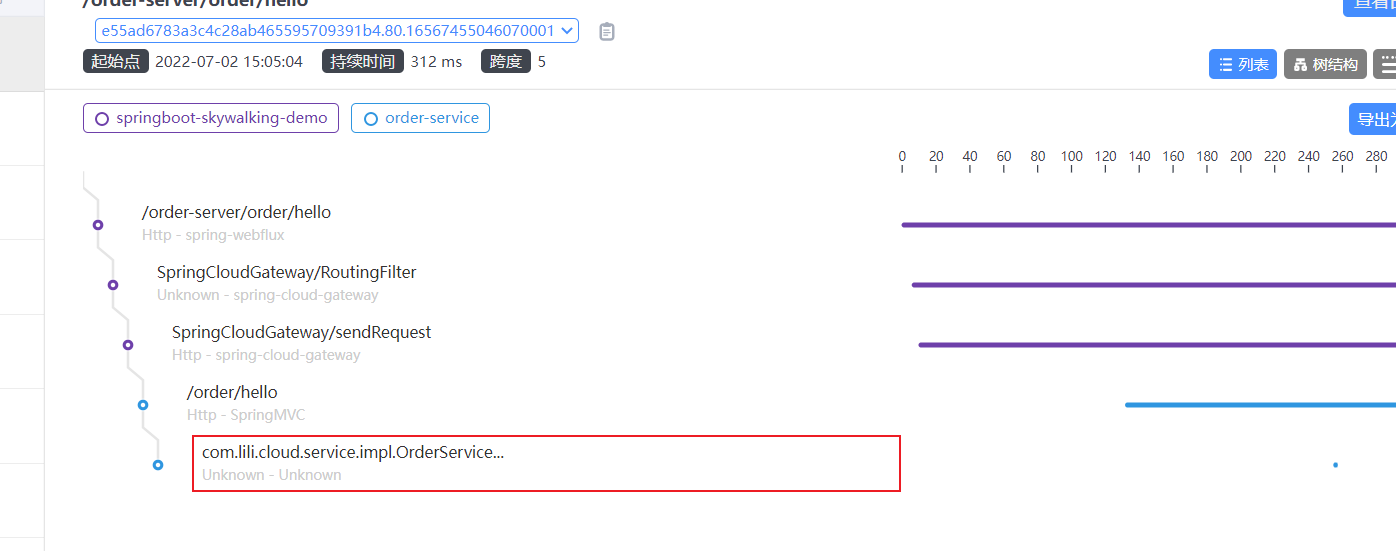Select the order-service tag

coord(420,118)
